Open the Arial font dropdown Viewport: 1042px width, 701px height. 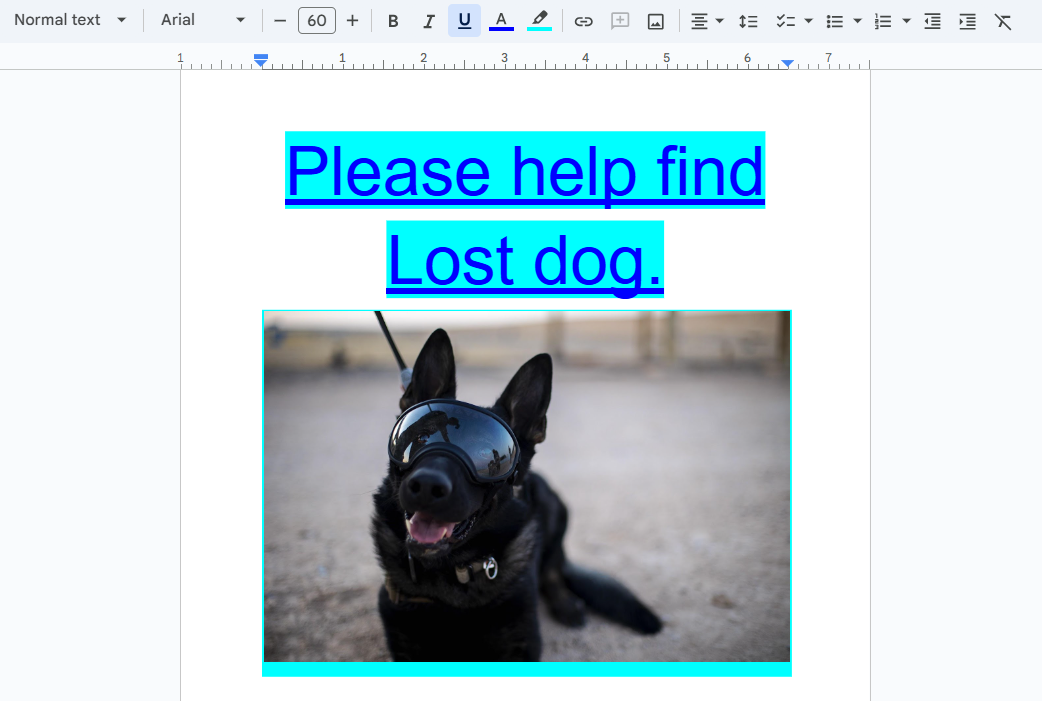[x=203, y=20]
